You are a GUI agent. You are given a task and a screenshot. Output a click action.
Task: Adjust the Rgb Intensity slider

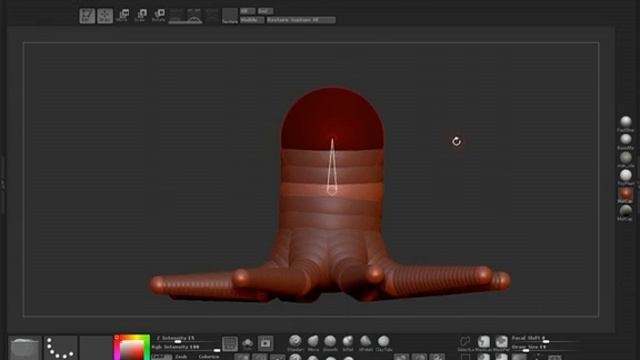point(185,347)
